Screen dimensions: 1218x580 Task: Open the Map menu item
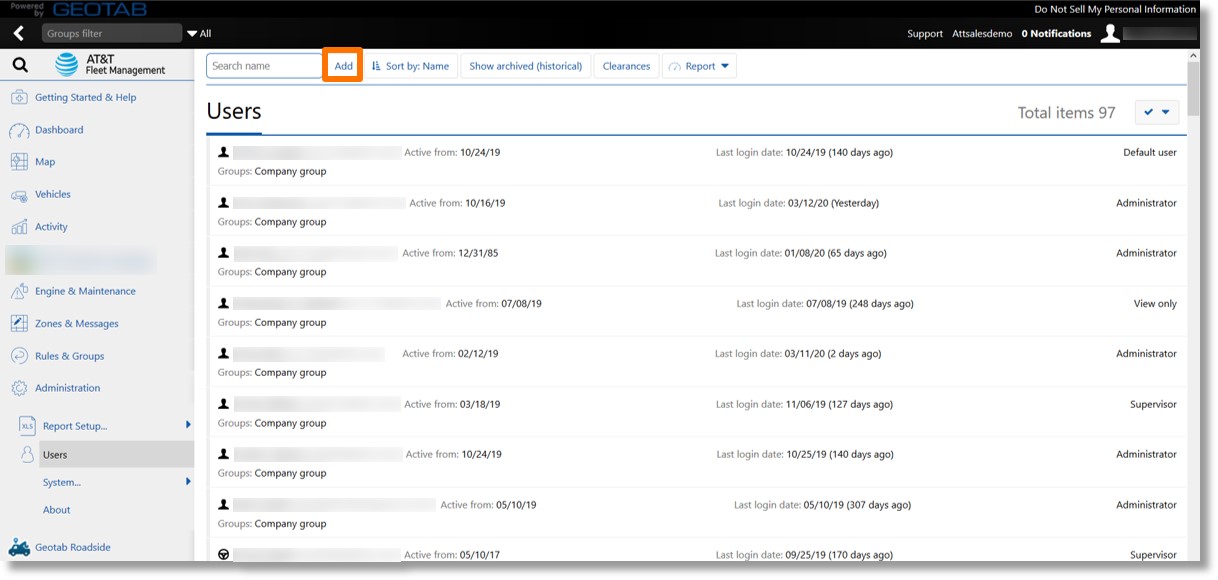point(45,162)
